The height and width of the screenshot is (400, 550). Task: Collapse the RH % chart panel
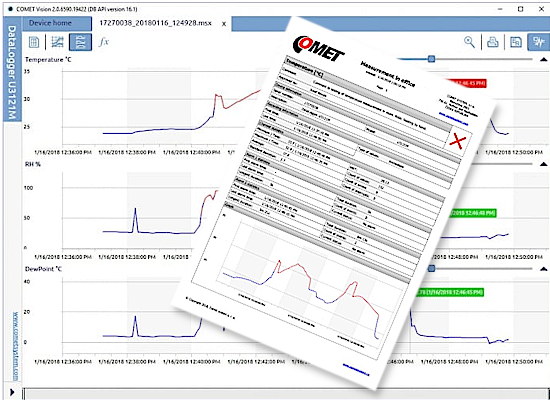(x=543, y=164)
